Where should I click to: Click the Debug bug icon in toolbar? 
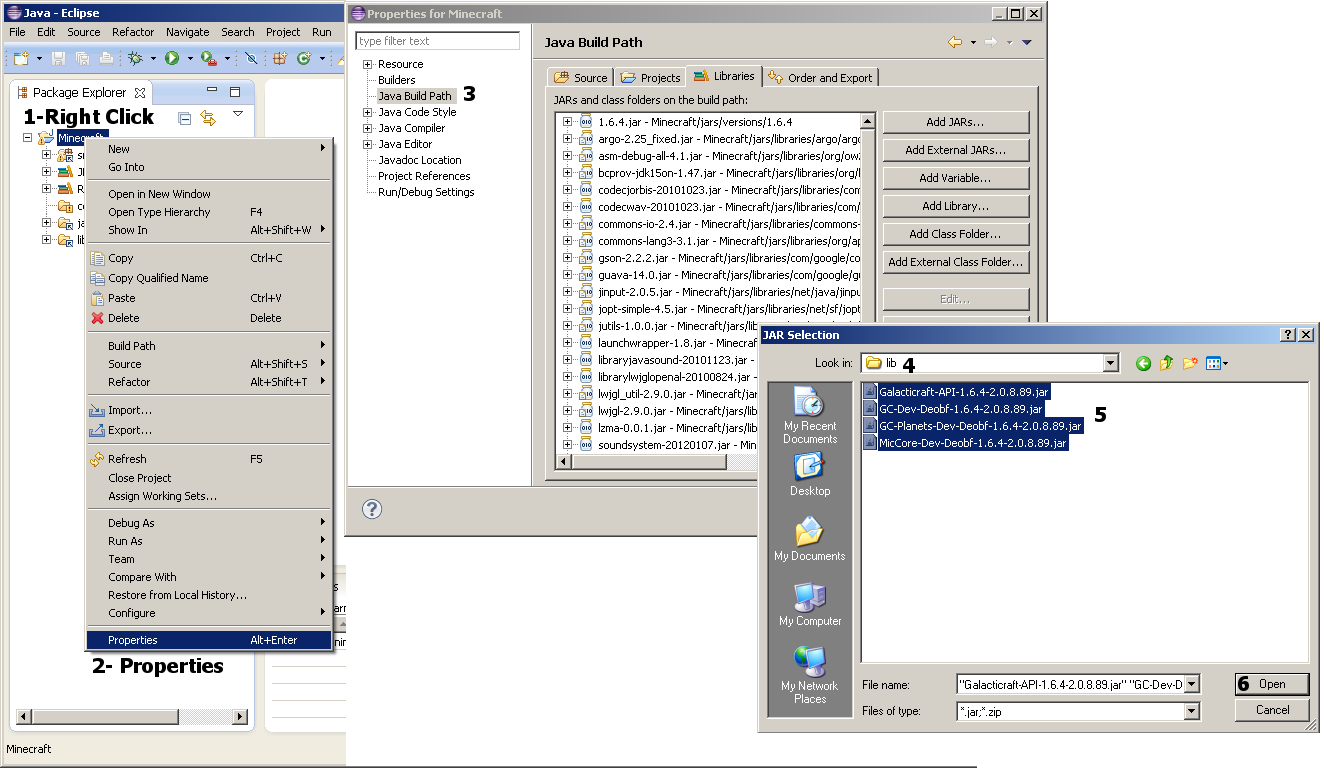pyautogui.click(x=136, y=59)
